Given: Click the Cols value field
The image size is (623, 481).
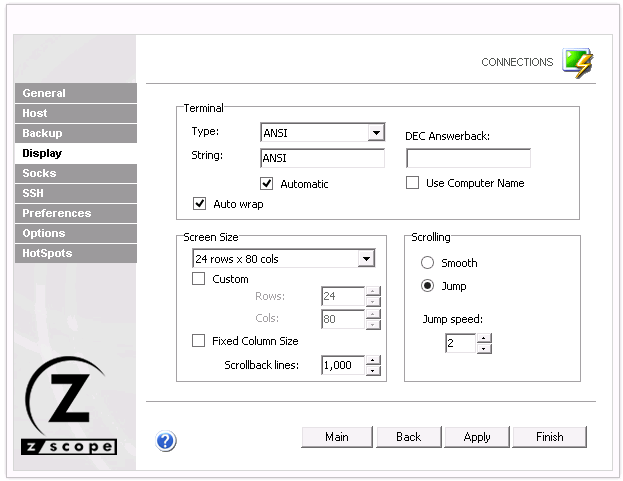Looking at the screenshot, I should 343,319.
